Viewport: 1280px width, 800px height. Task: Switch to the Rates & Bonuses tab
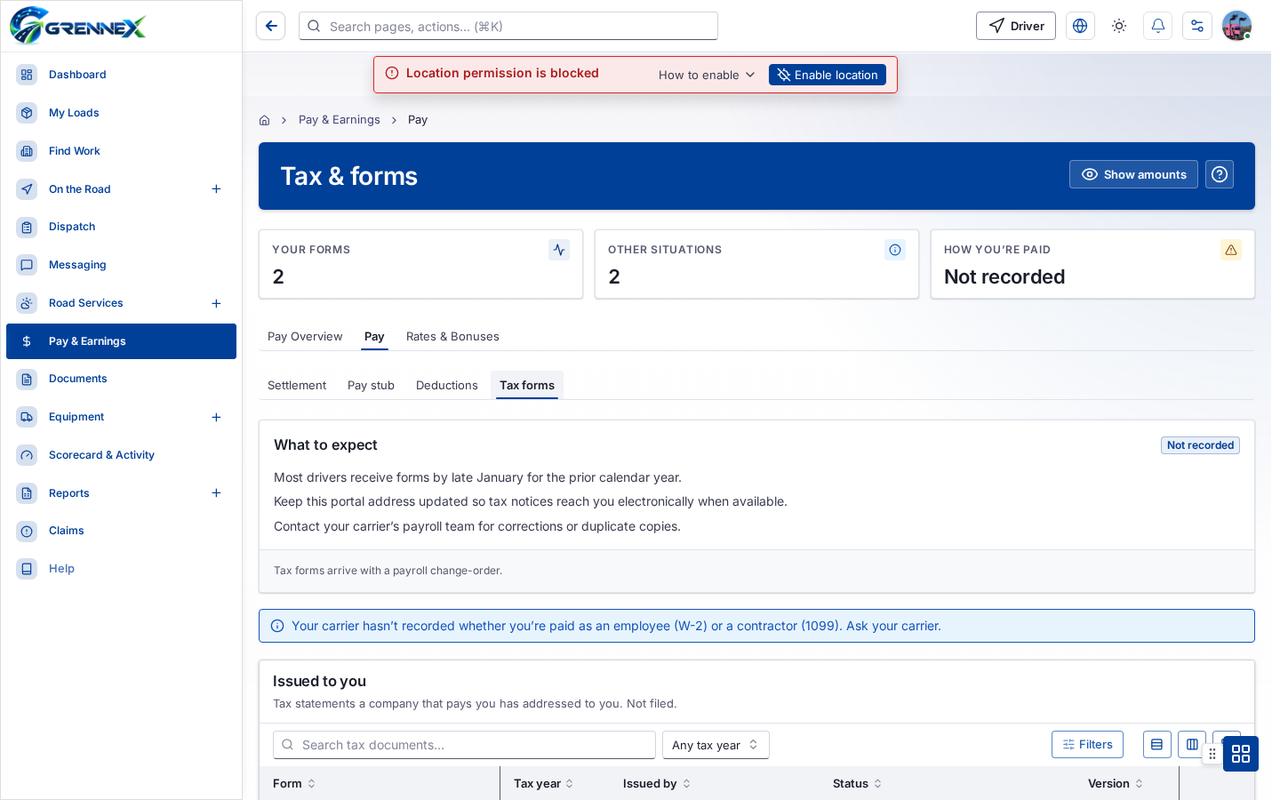(x=453, y=337)
